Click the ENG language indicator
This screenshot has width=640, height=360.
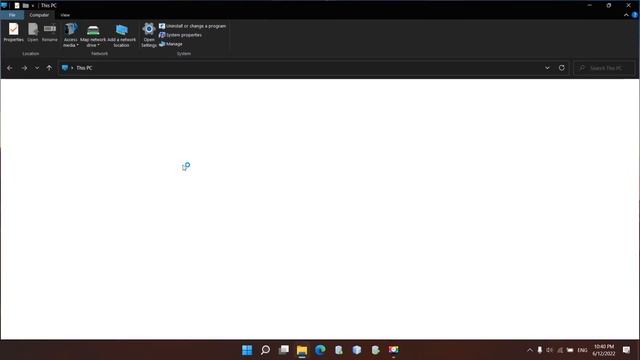pyautogui.click(x=582, y=350)
